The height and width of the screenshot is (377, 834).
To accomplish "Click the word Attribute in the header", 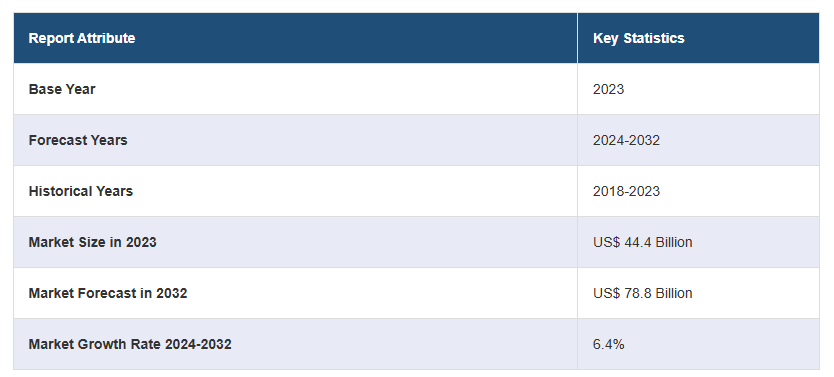I will pos(106,38).
